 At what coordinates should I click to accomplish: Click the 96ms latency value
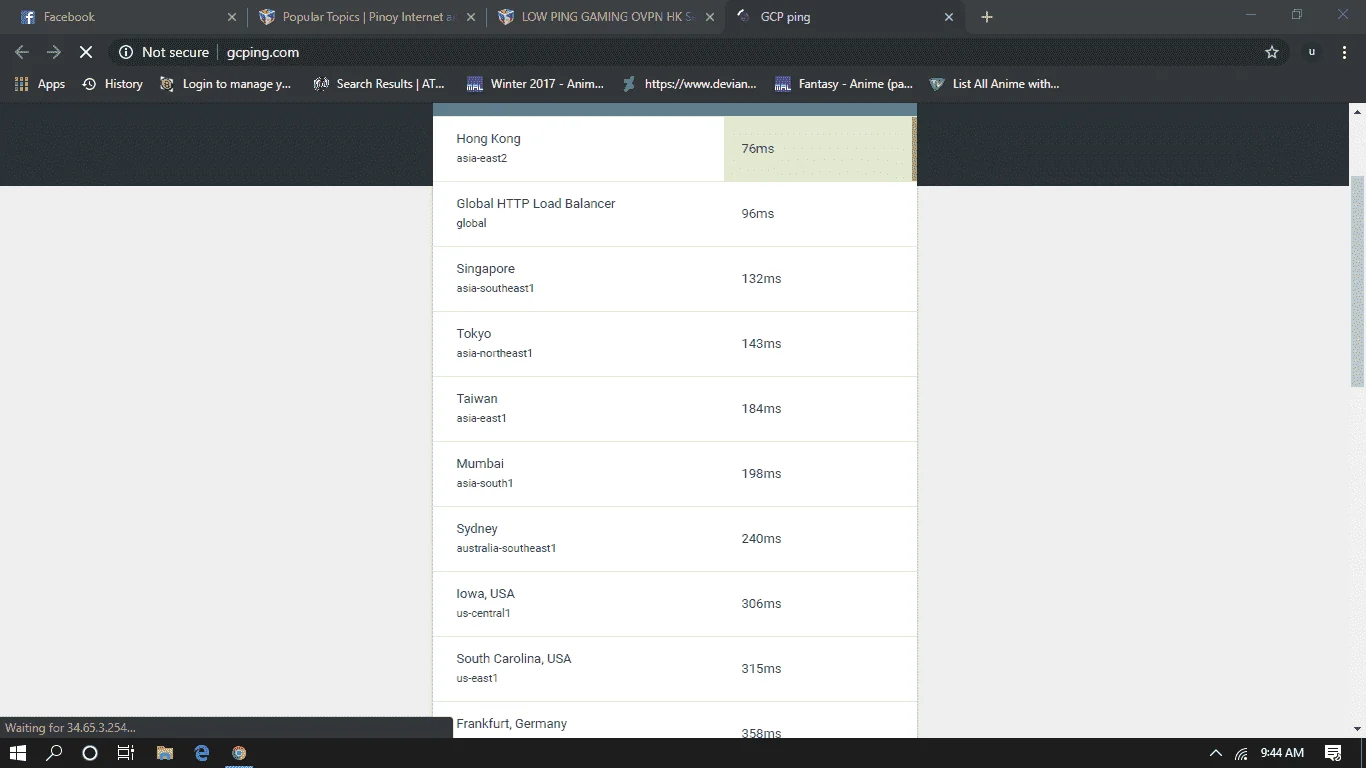tap(758, 214)
